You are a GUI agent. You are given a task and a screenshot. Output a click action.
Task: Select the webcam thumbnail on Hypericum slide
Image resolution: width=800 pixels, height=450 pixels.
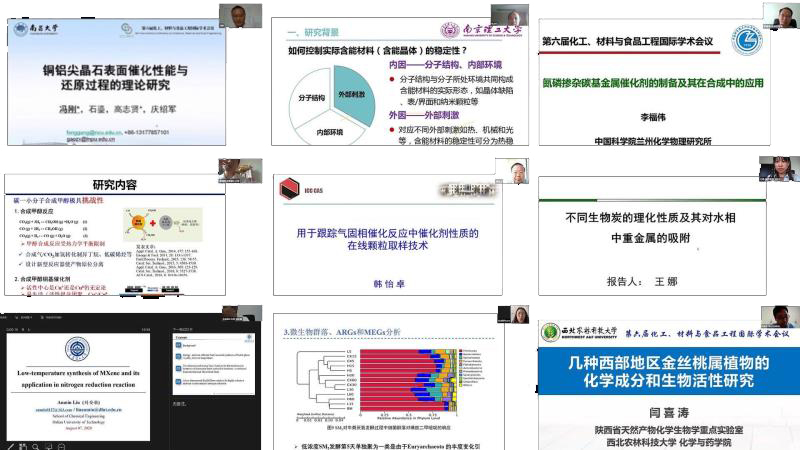click(776, 317)
